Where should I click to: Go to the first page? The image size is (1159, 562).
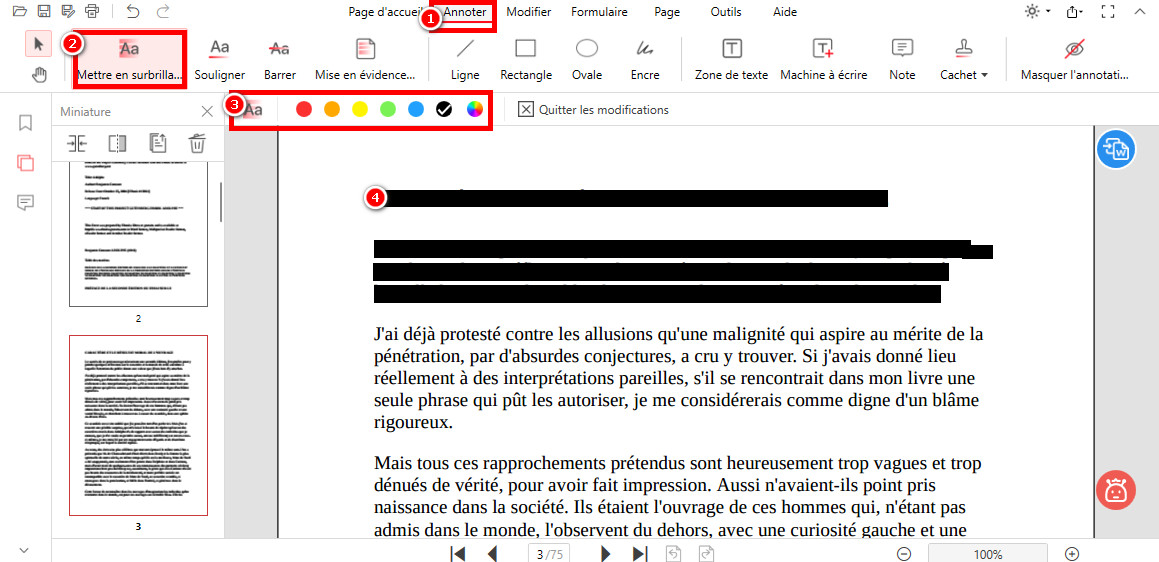click(x=458, y=554)
